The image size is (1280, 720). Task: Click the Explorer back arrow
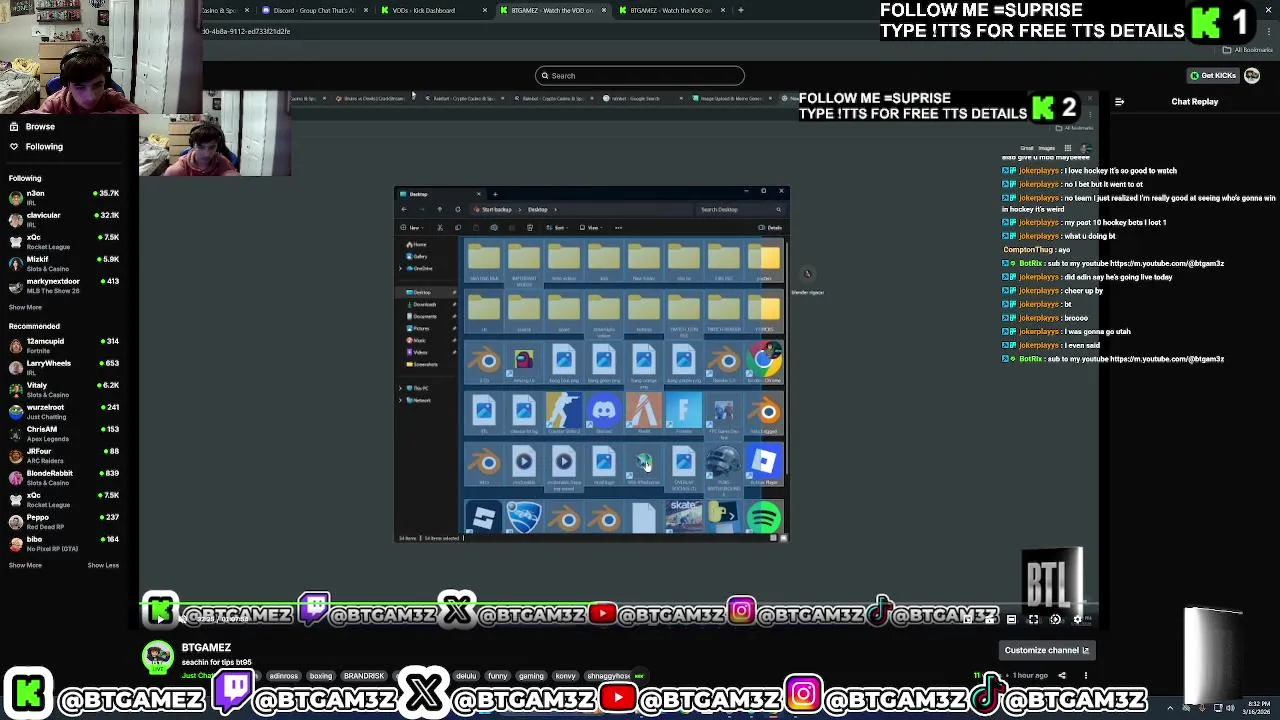404,210
